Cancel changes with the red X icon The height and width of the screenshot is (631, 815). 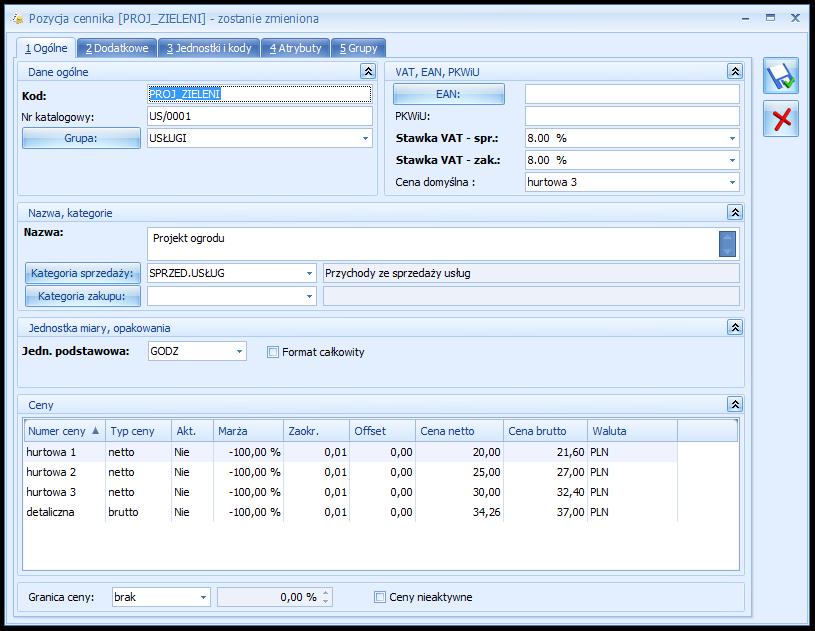click(x=780, y=119)
